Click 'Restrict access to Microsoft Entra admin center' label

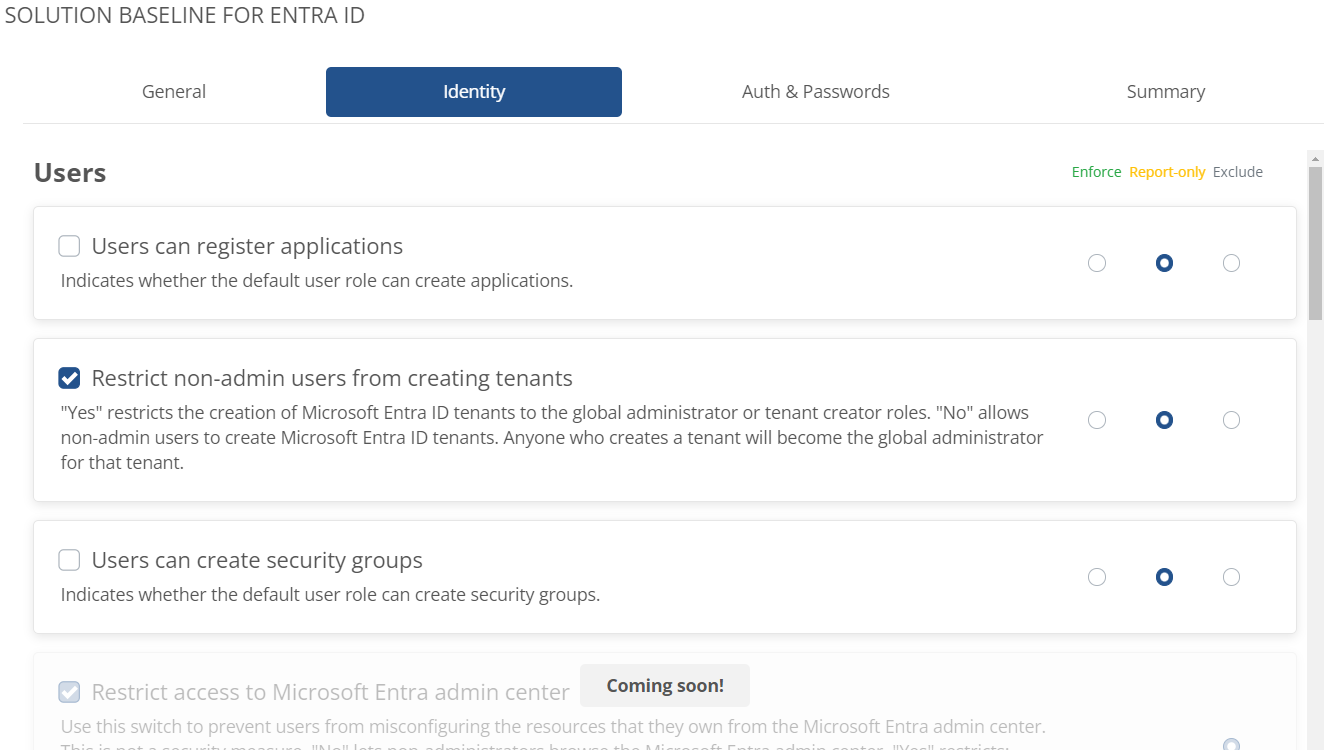click(331, 692)
